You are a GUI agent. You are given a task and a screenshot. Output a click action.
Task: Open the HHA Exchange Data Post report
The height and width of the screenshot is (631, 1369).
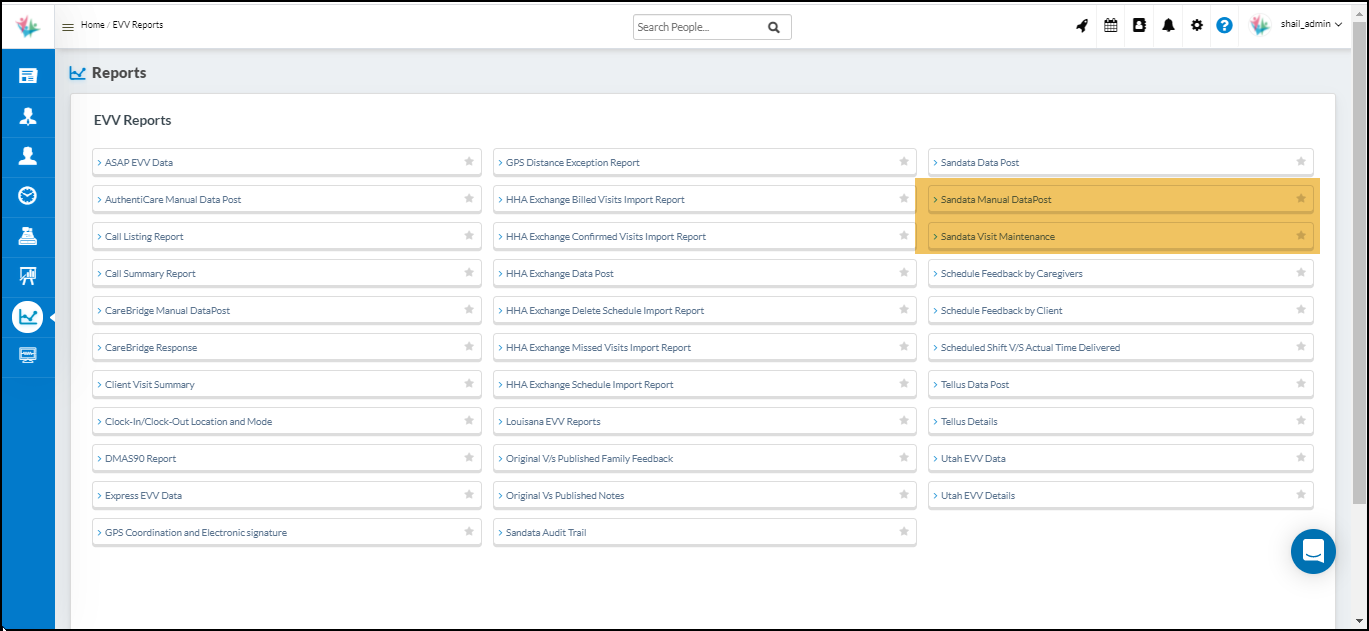(x=559, y=274)
